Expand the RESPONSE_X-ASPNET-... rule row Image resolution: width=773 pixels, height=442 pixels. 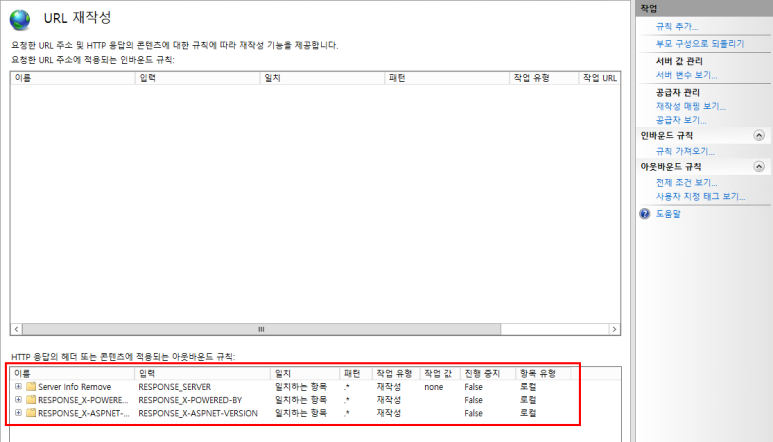click(x=18, y=413)
